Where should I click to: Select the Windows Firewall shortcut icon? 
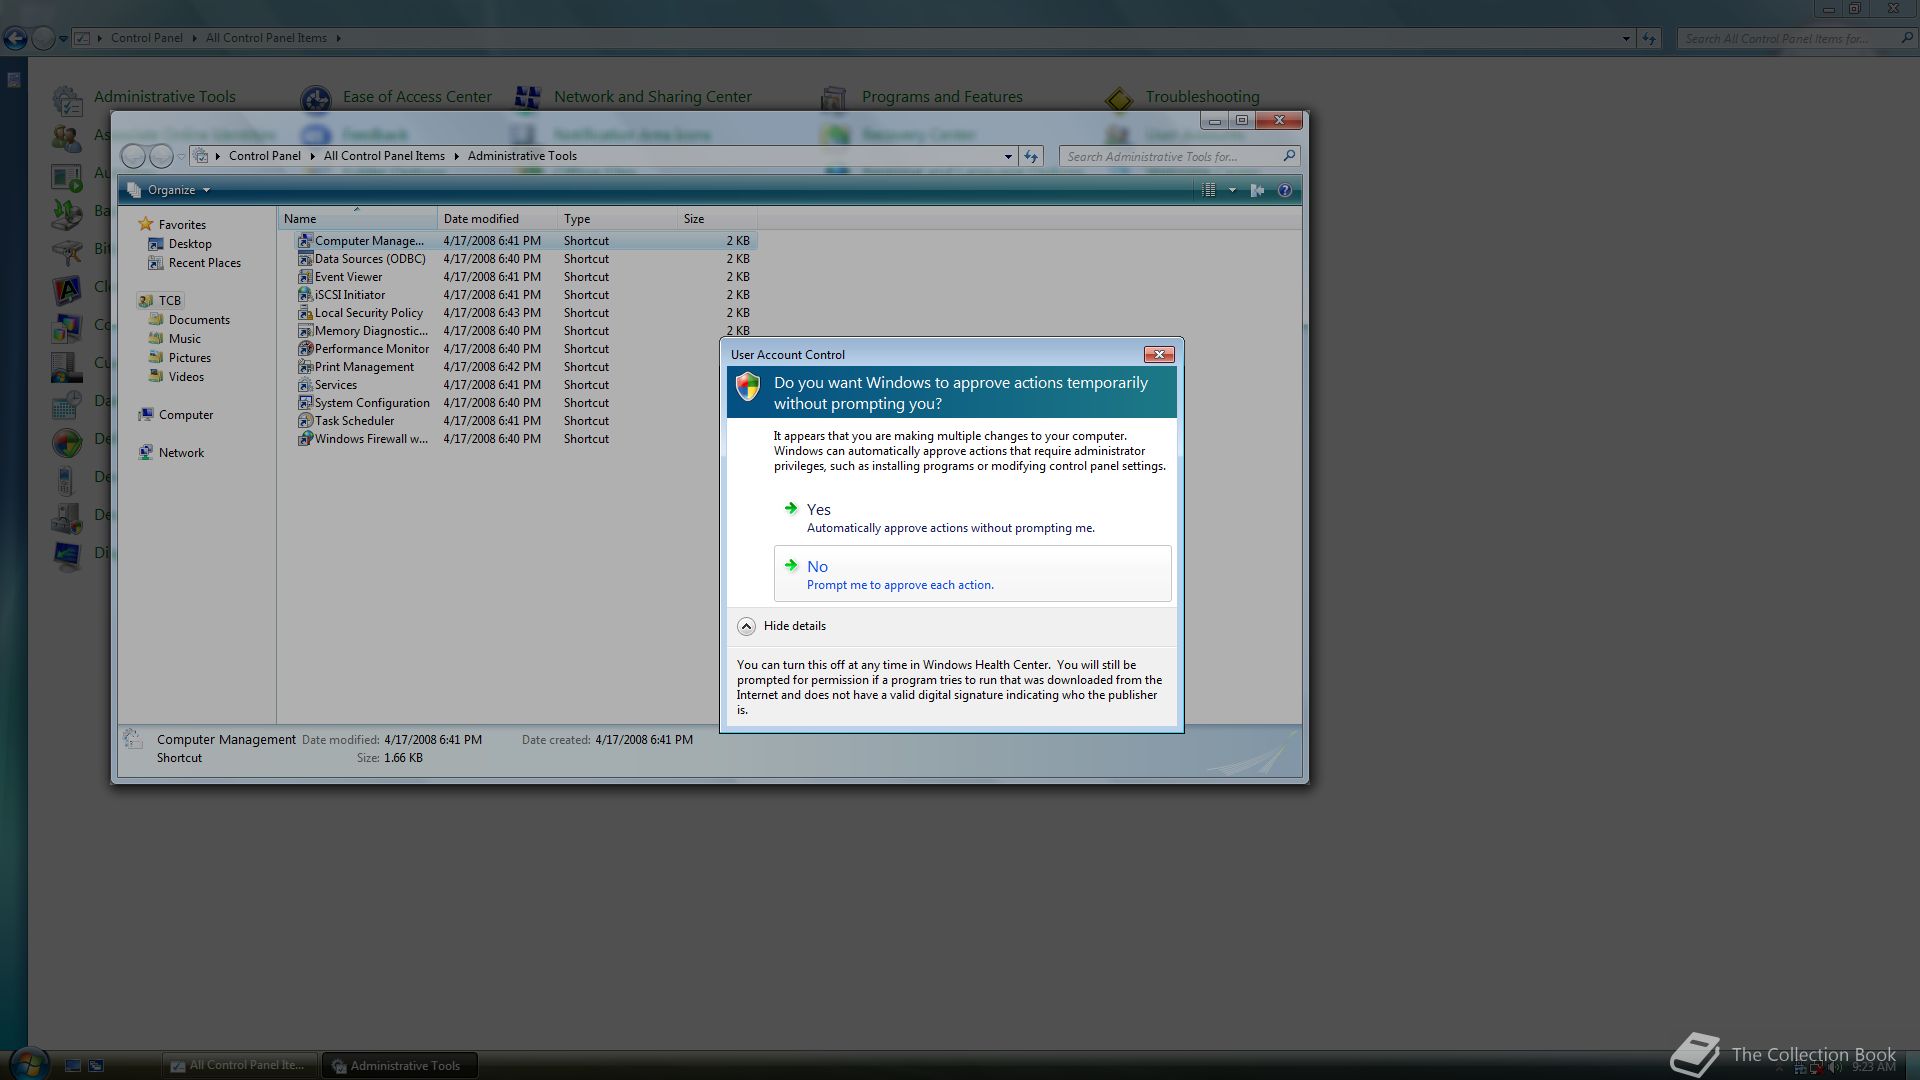pos(305,439)
